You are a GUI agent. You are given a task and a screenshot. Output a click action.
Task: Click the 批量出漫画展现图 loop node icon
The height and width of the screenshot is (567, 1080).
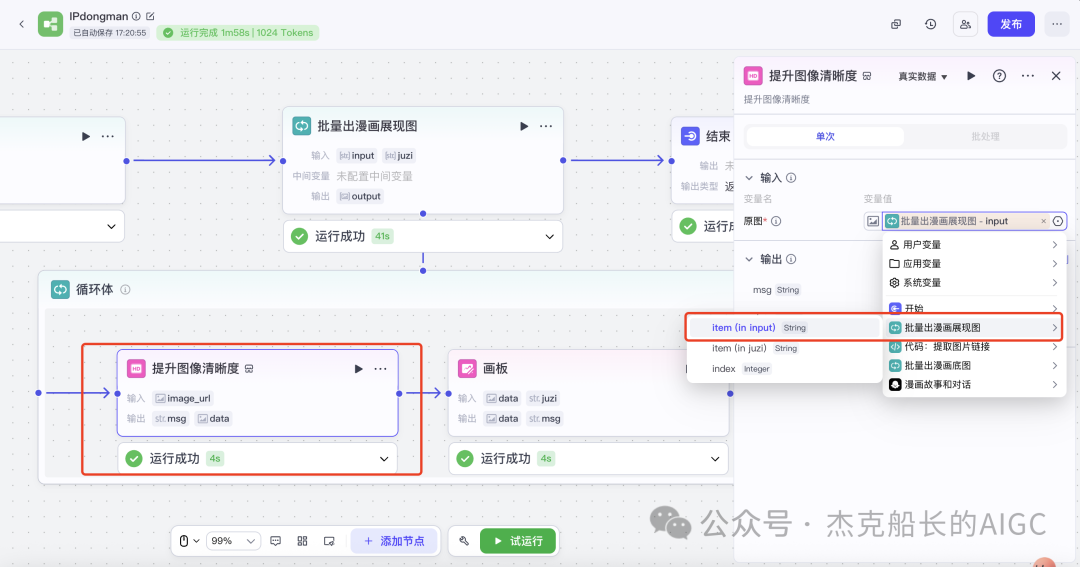pos(302,125)
